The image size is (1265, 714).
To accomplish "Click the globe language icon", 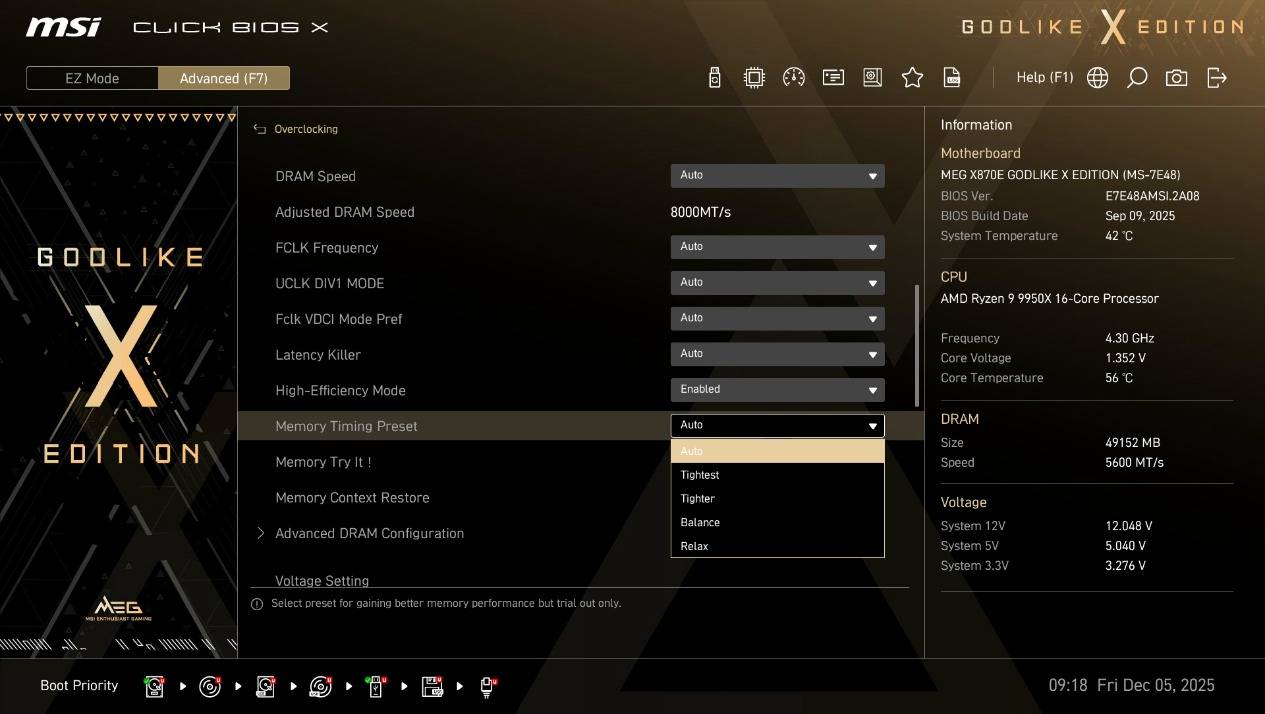I will click(1097, 78).
